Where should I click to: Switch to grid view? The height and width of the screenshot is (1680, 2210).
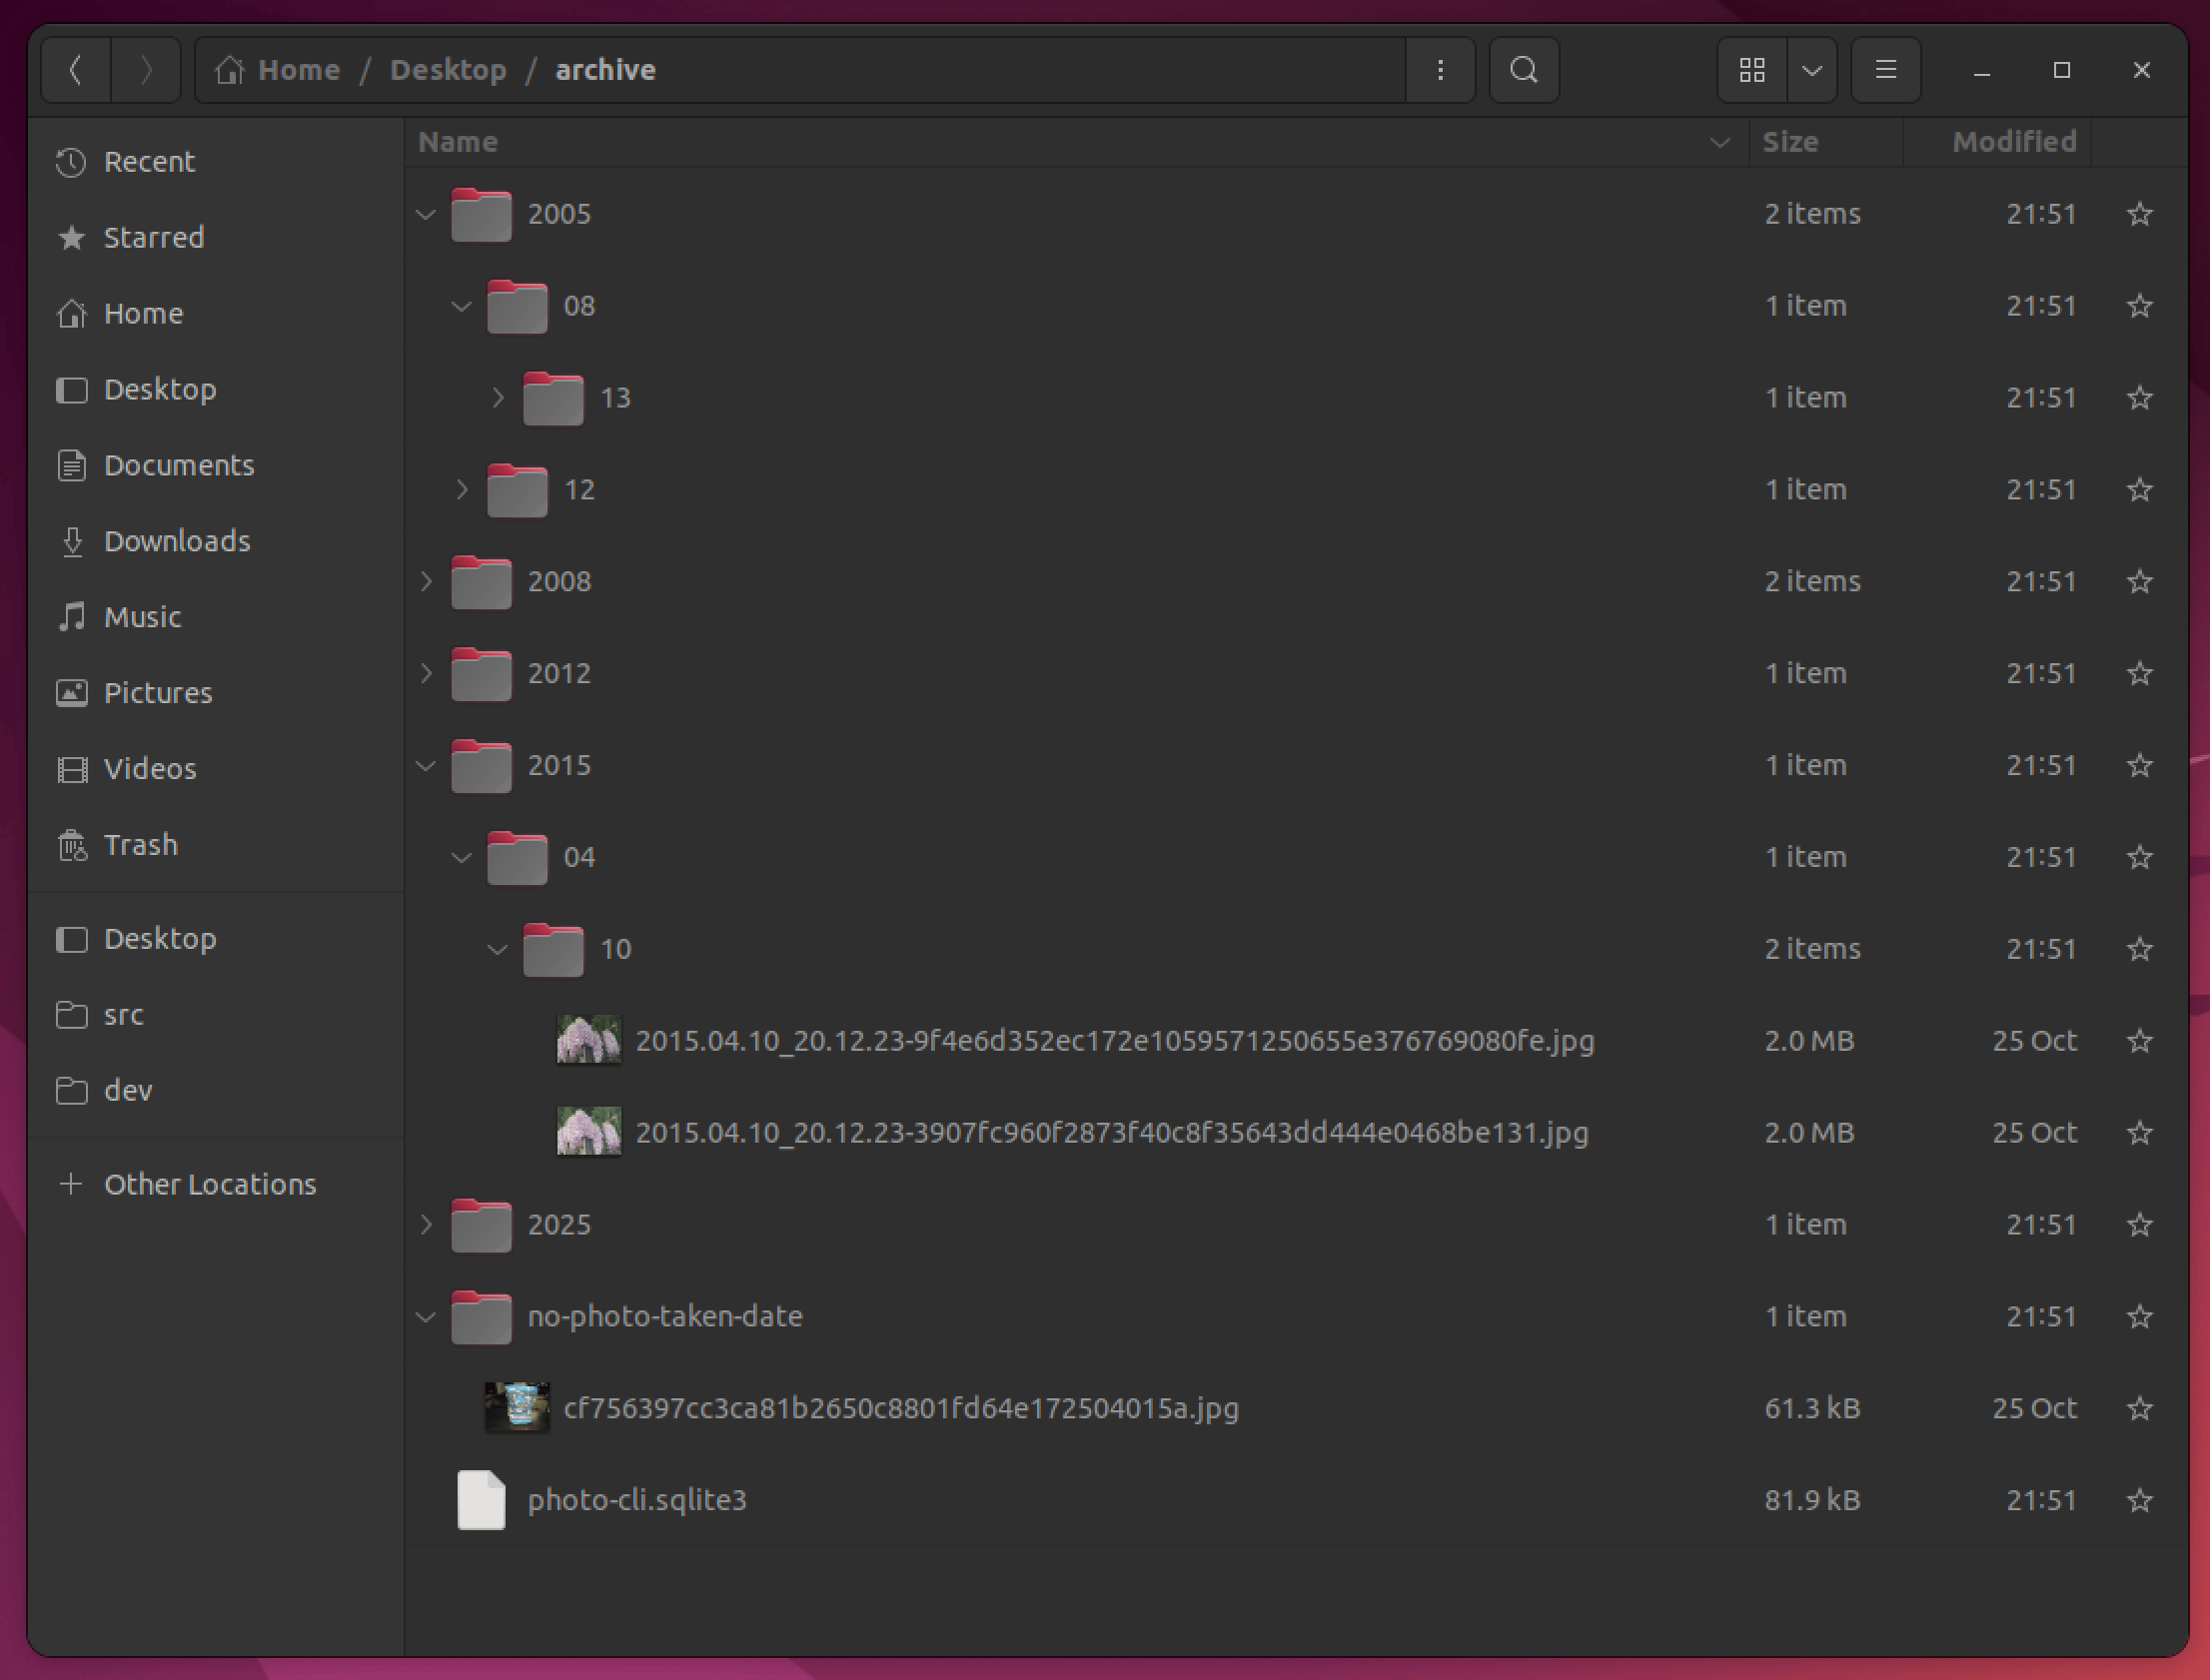click(1752, 70)
